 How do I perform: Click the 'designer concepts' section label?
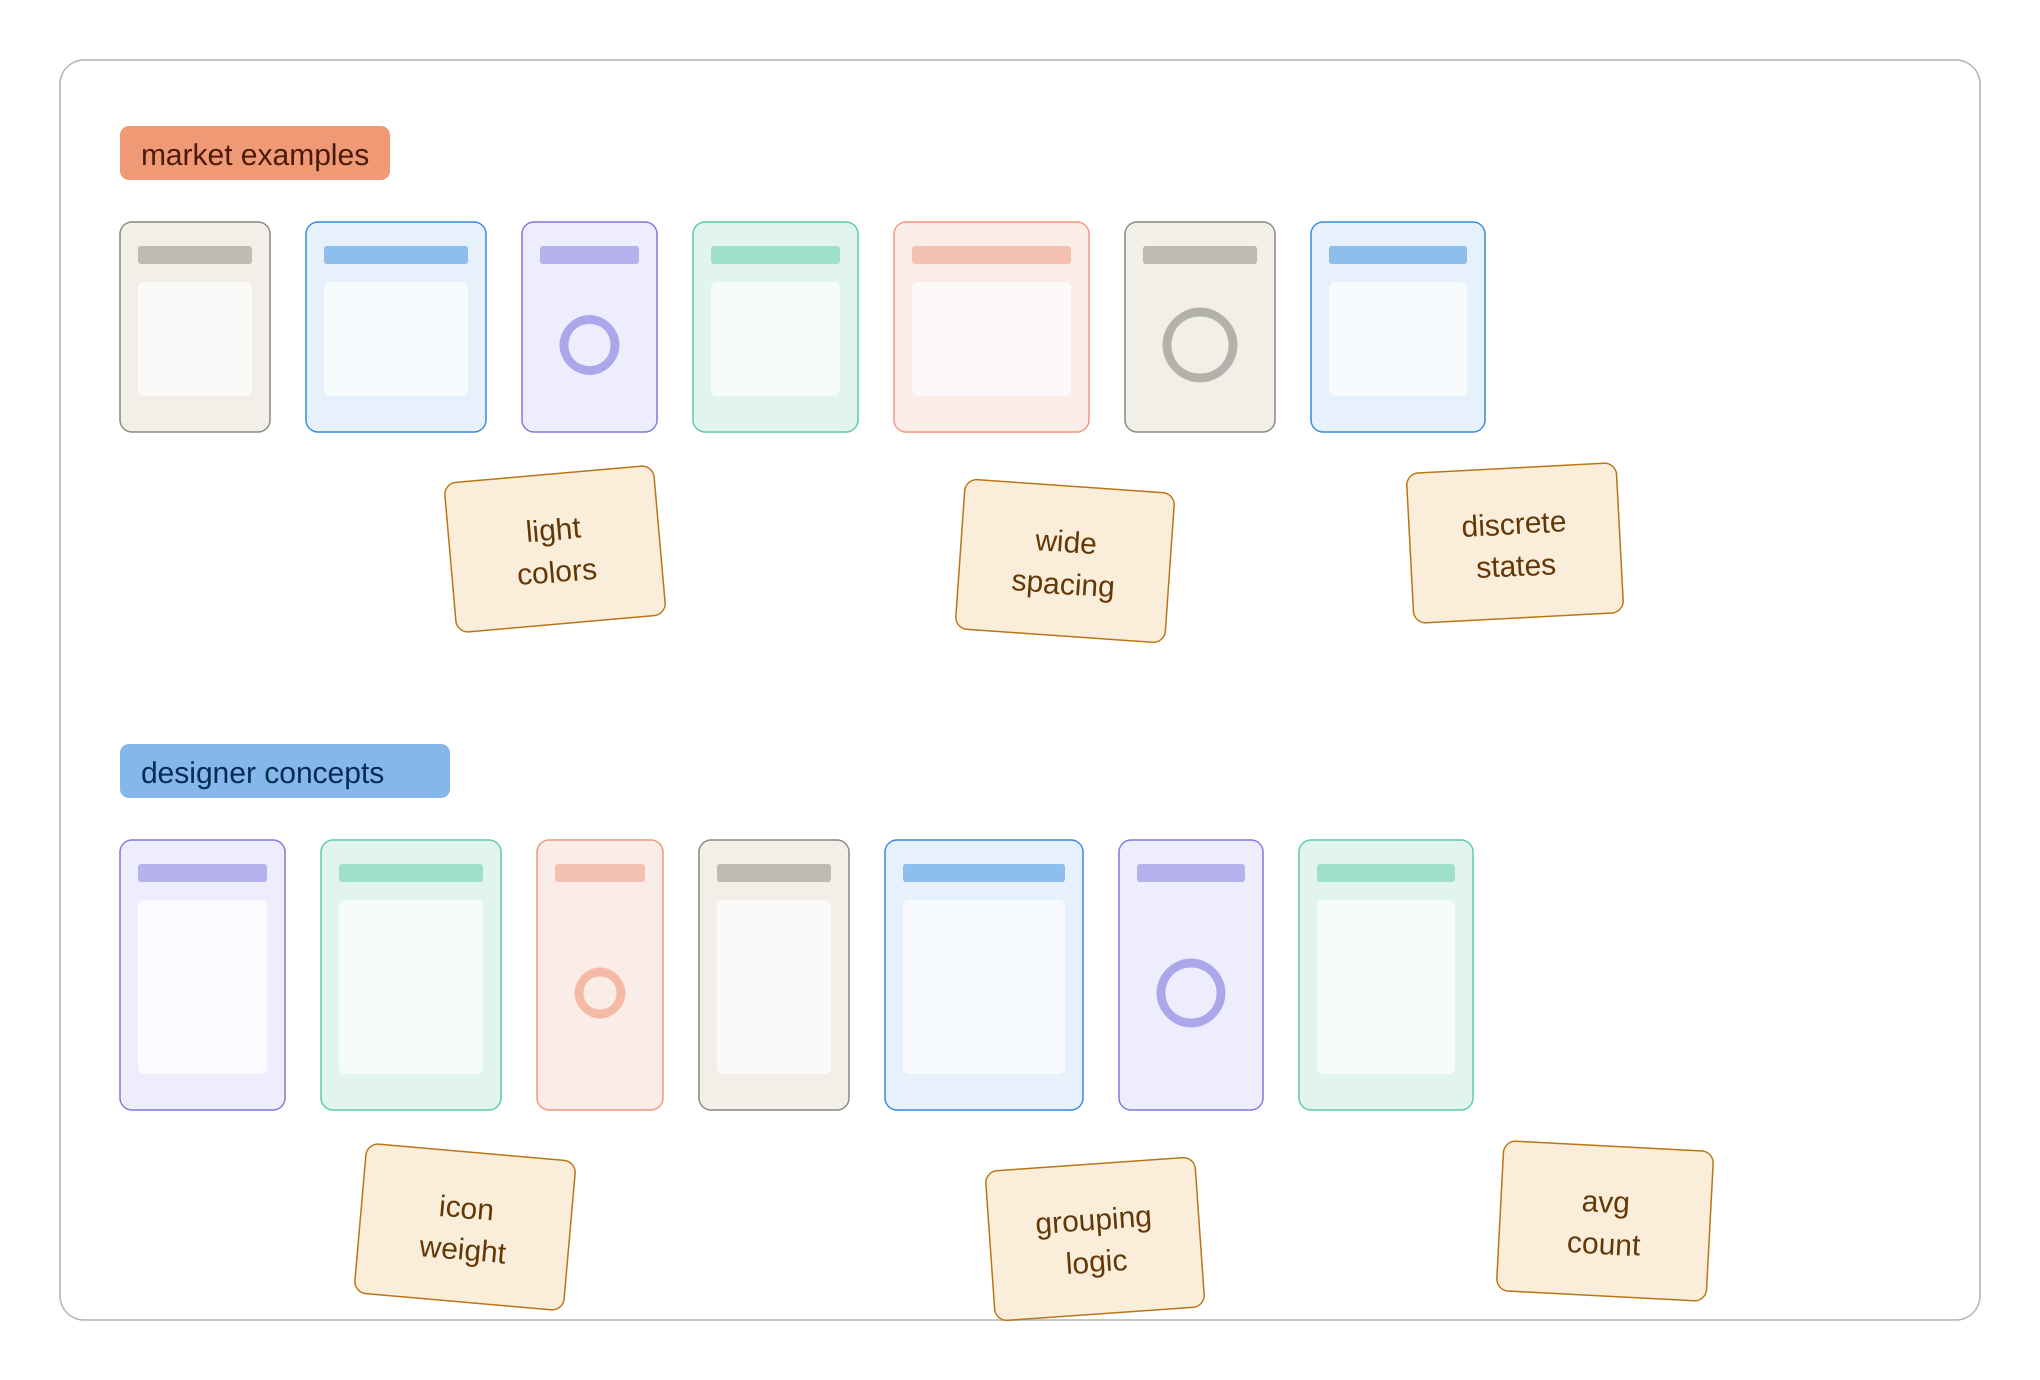pos(285,771)
